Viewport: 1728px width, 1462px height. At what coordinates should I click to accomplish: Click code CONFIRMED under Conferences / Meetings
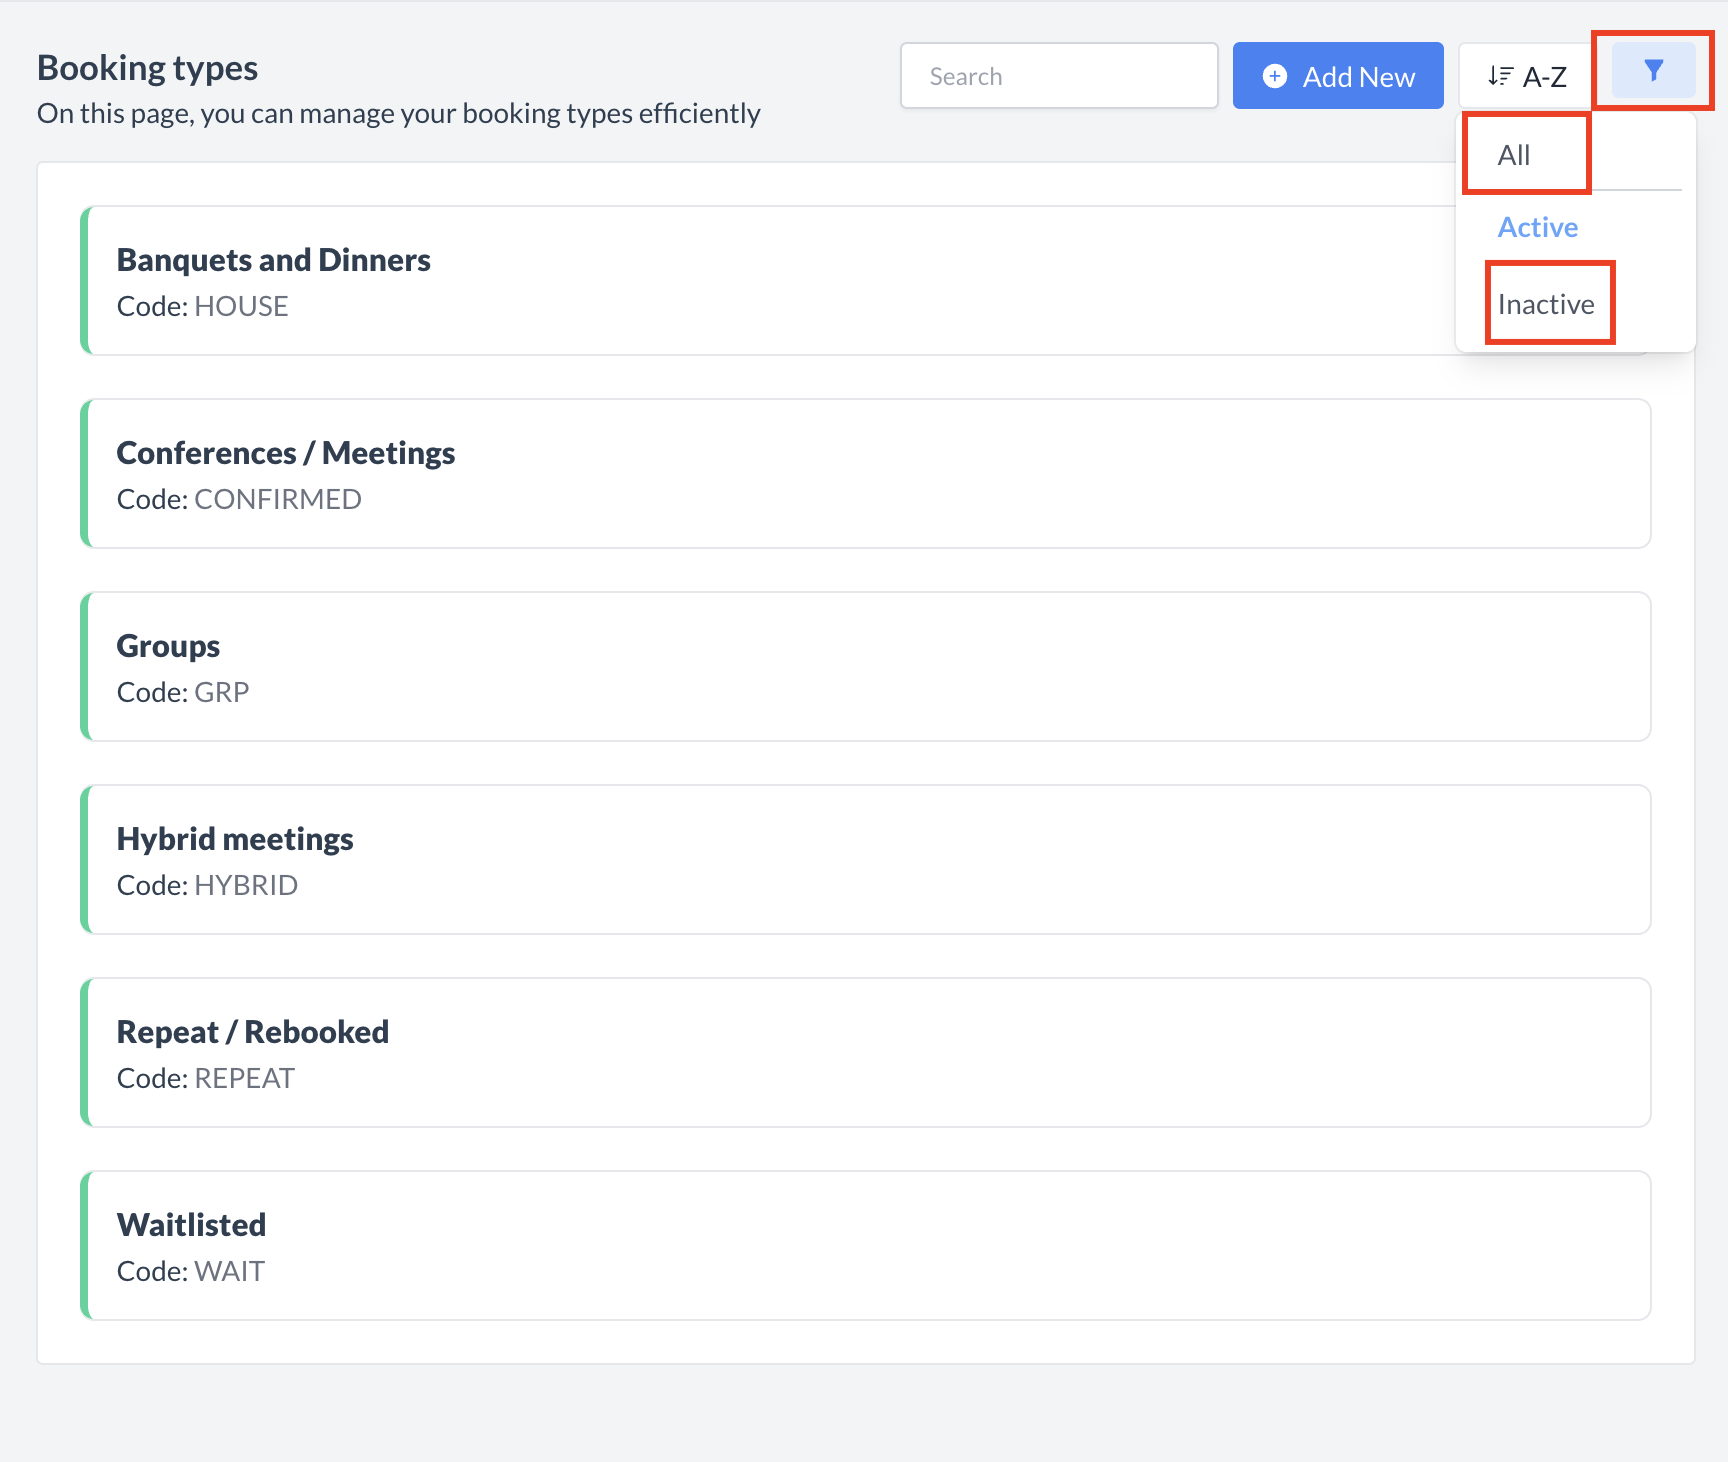coord(278,498)
